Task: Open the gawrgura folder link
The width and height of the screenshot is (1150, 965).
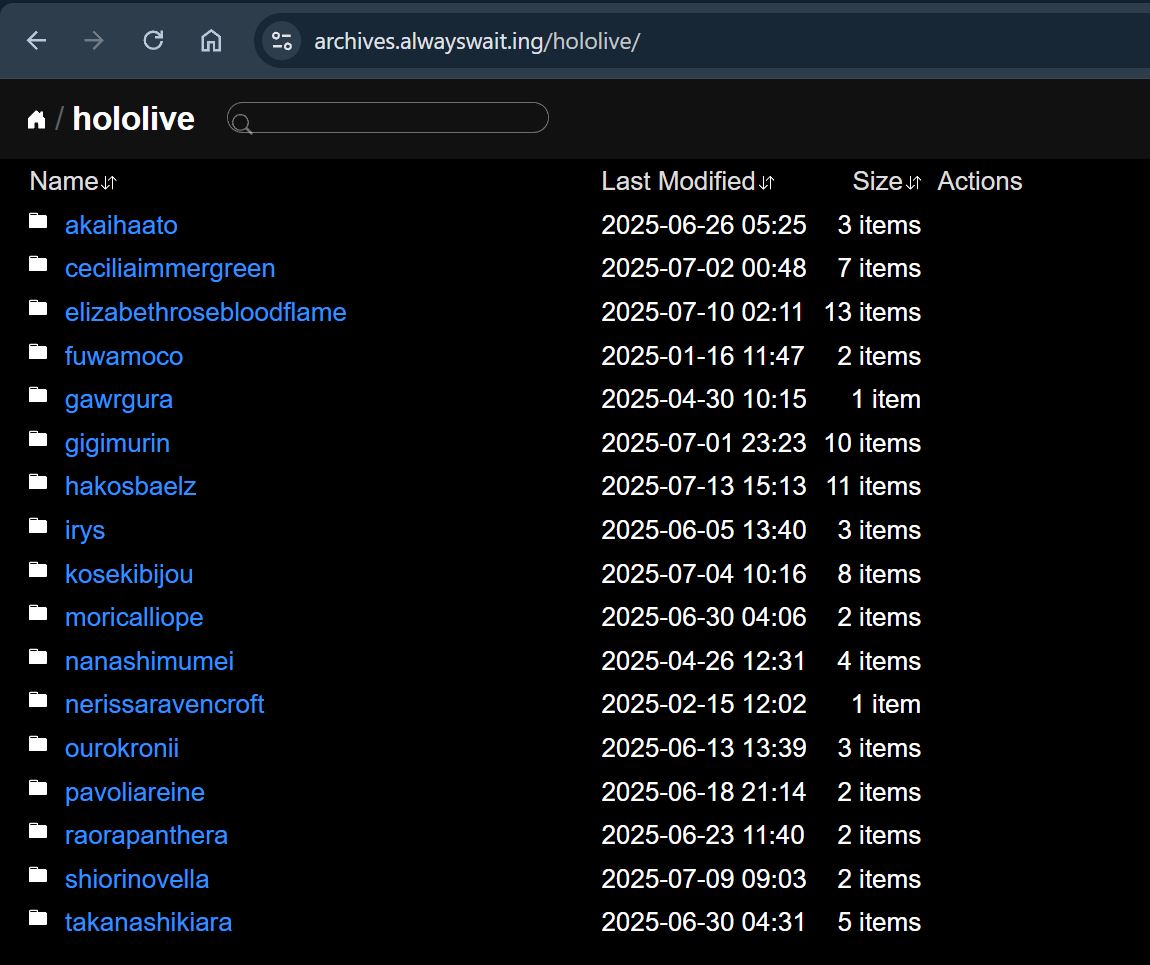Action: click(119, 400)
